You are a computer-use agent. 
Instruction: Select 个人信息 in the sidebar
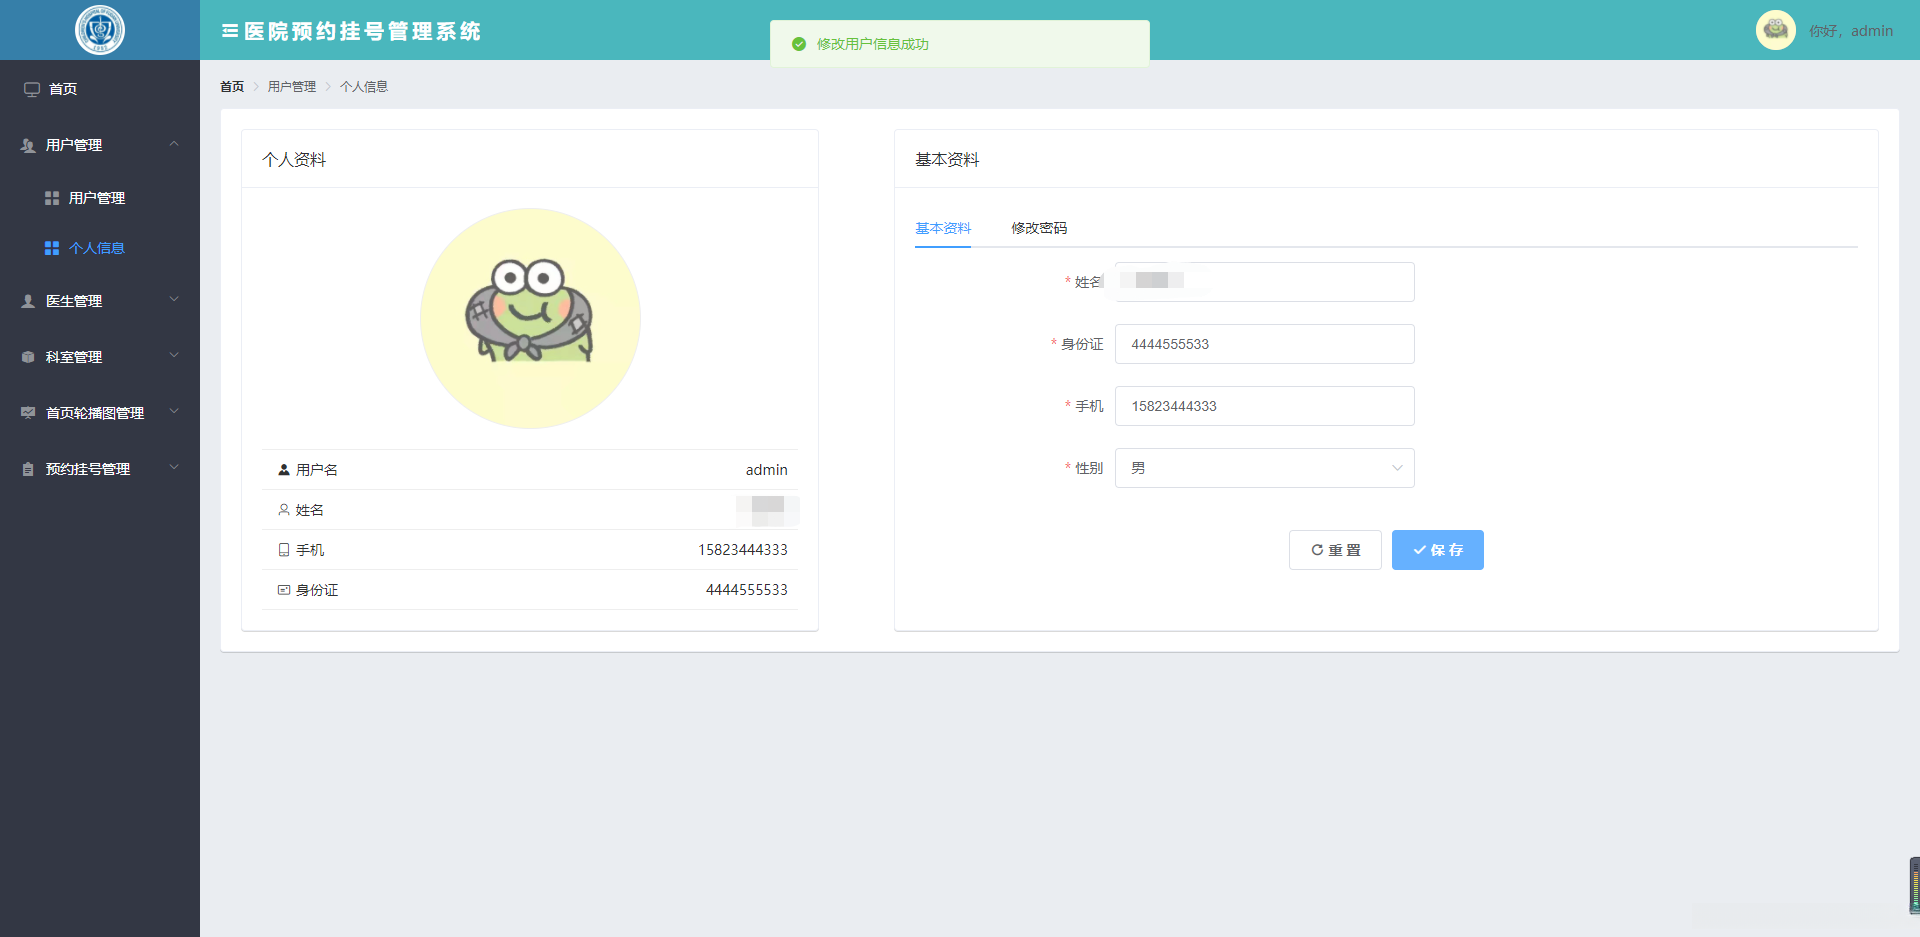point(100,248)
